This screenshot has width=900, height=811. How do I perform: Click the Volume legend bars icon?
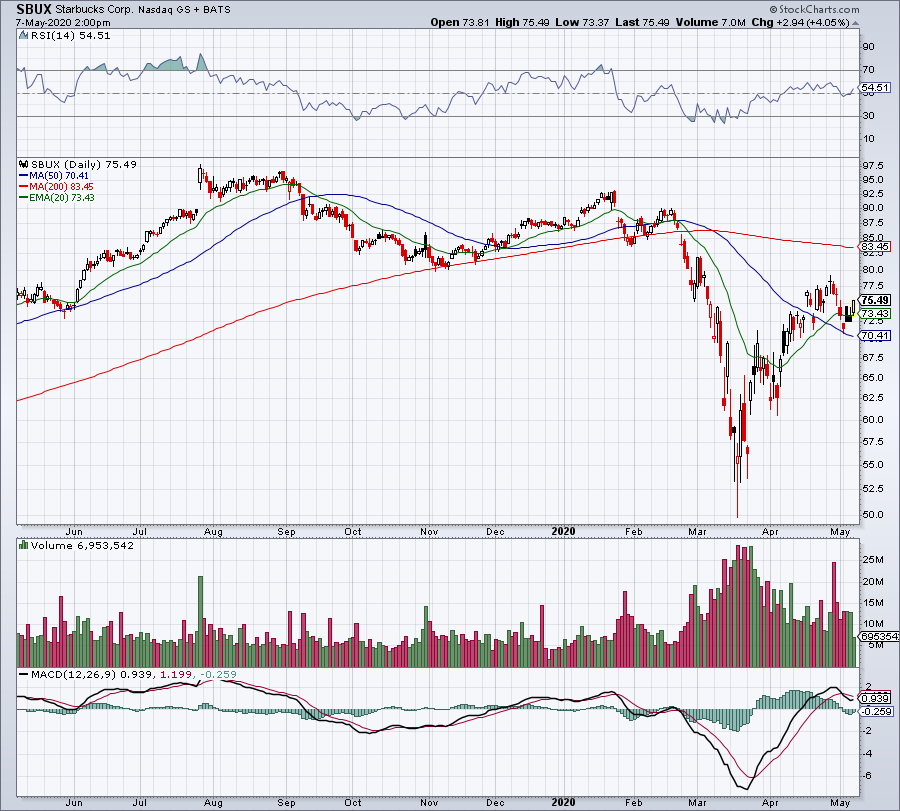[24, 545]
